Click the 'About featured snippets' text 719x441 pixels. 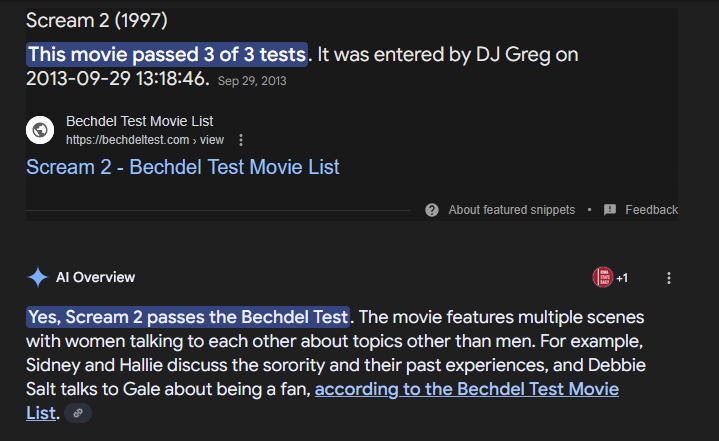[512, 210]
